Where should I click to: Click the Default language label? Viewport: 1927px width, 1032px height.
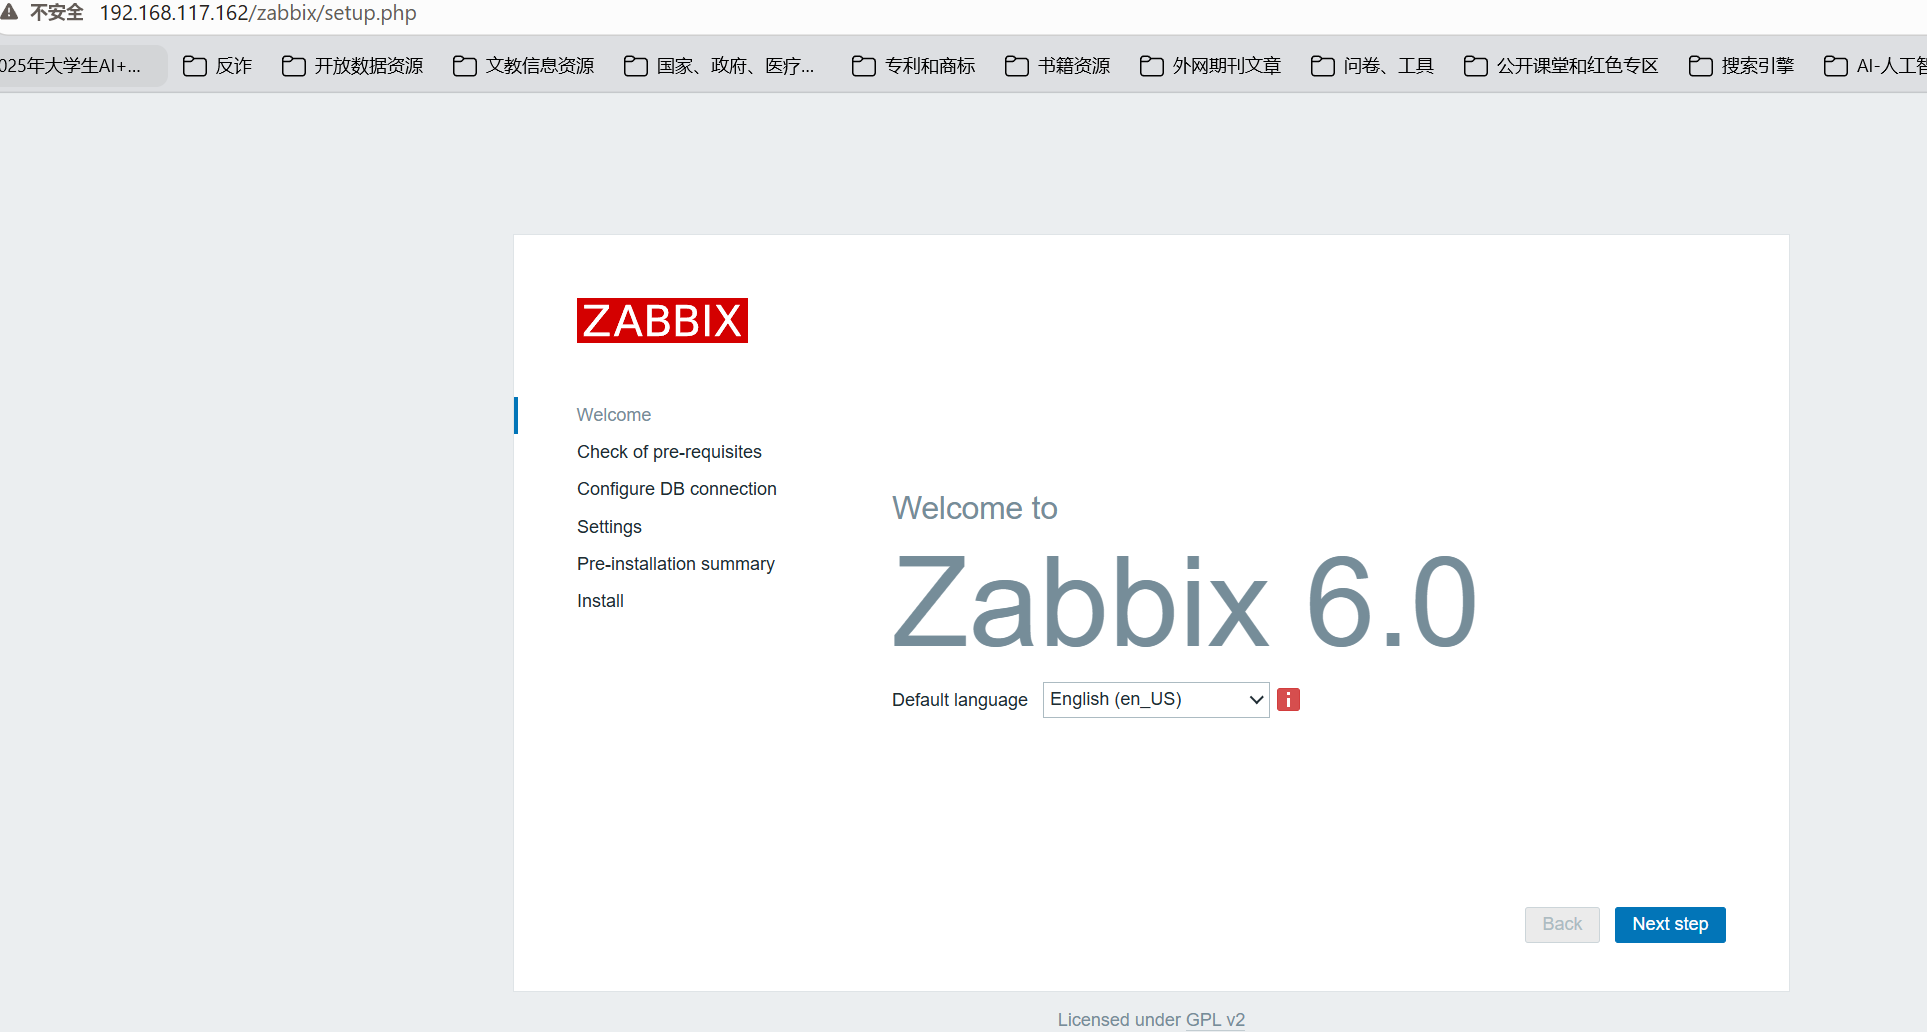pyautogui.click(x=960, y=700)
